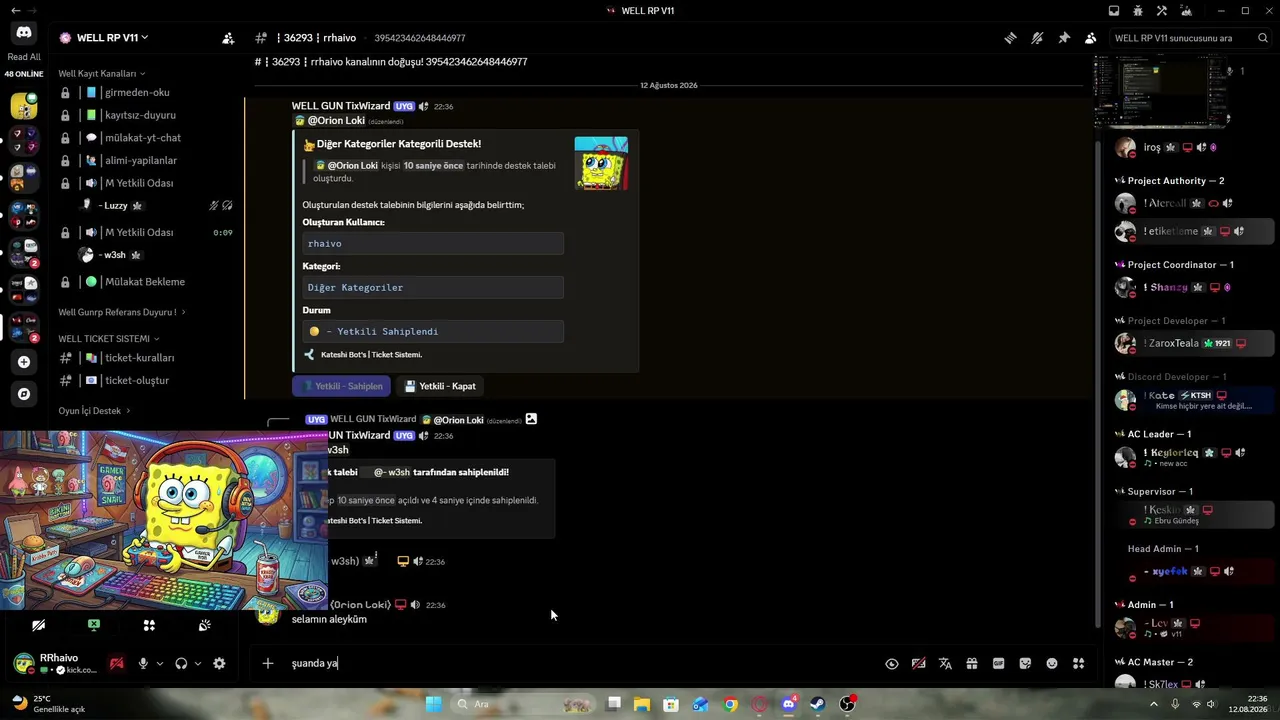Expand the Well Gunrp Referans Duyuru category

[x=122, y=312]
